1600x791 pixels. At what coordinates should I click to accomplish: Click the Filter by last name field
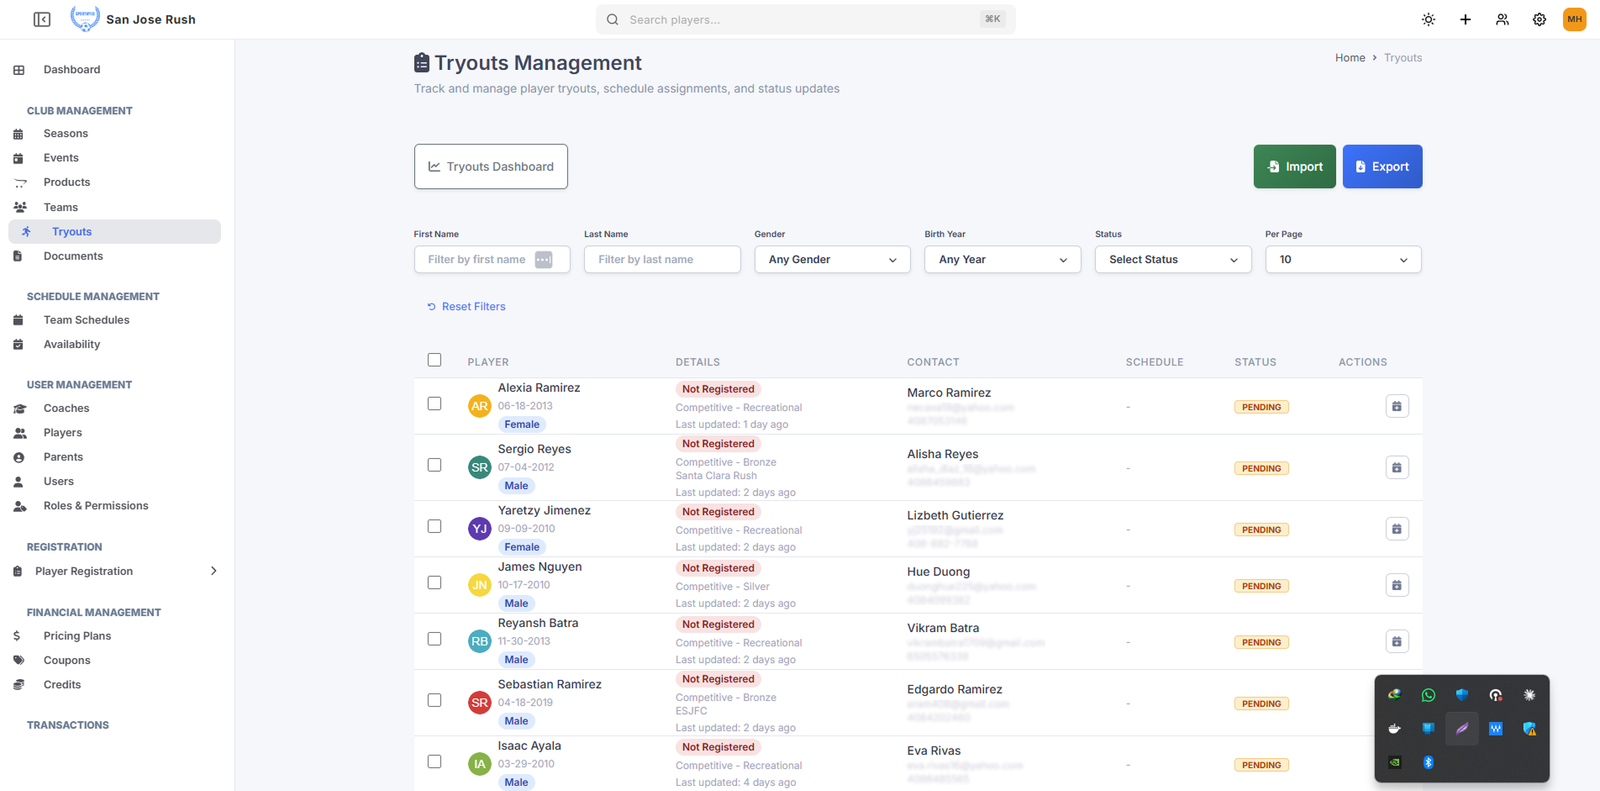661,259
